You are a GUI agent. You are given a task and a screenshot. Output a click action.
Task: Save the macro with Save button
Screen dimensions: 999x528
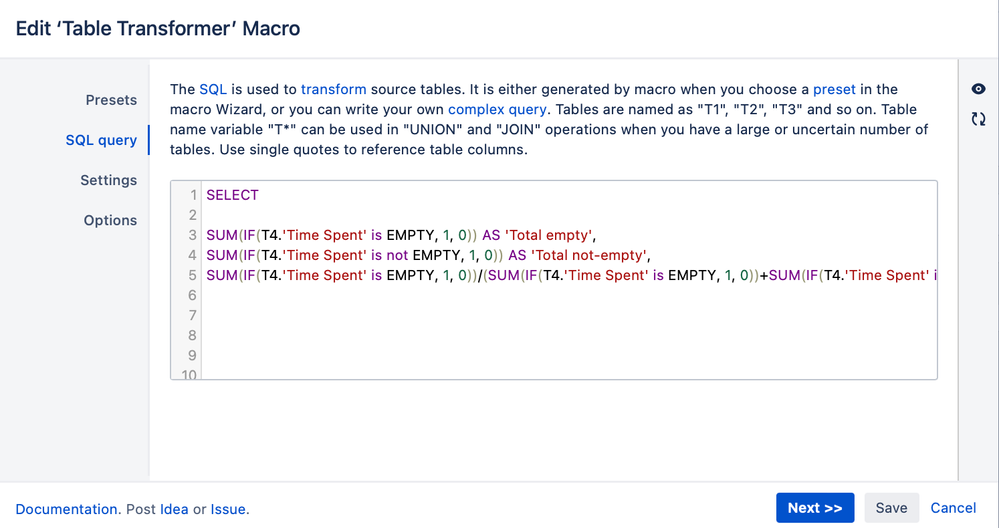(x=891, y=508)
